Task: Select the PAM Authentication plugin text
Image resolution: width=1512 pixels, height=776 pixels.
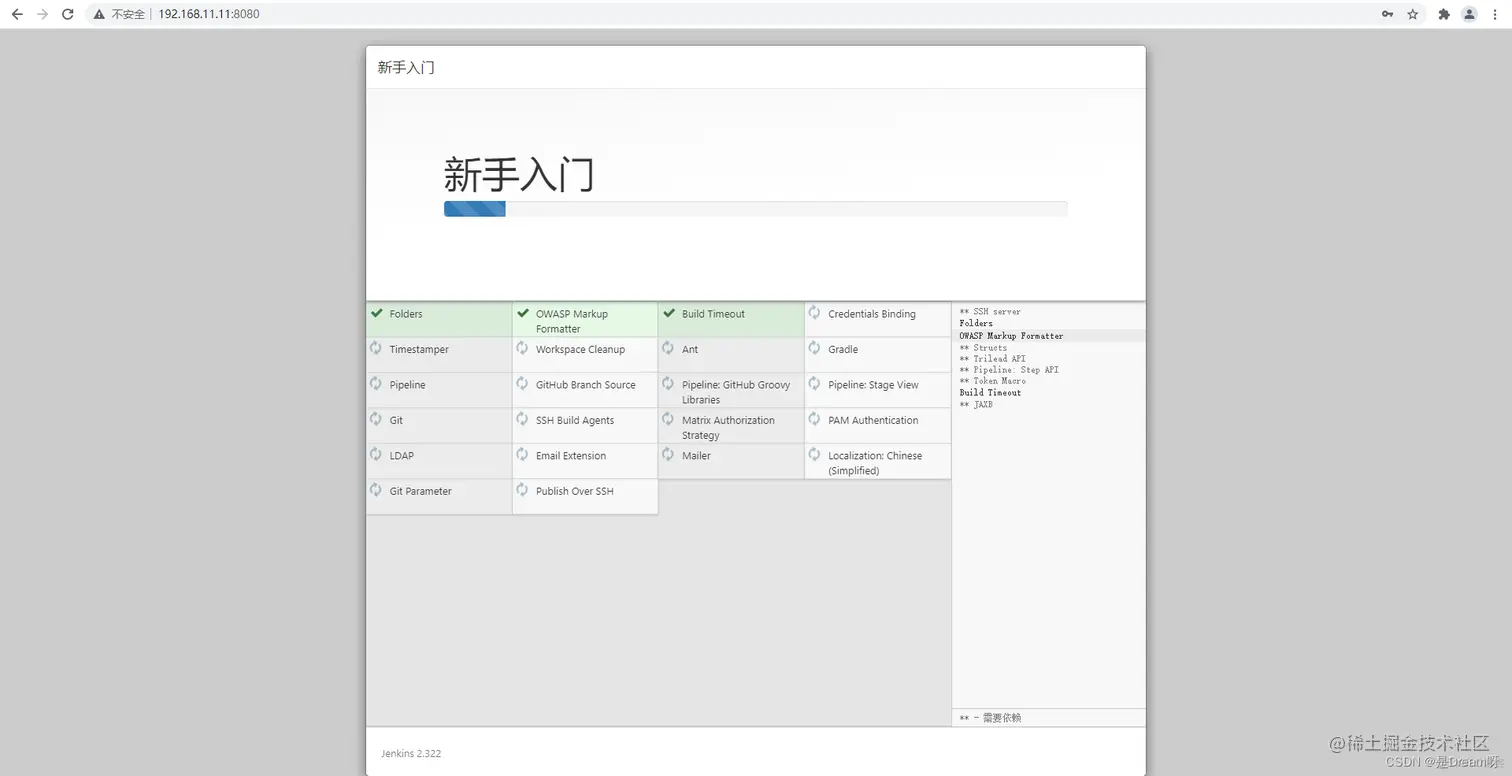Action: pos(873,420)
